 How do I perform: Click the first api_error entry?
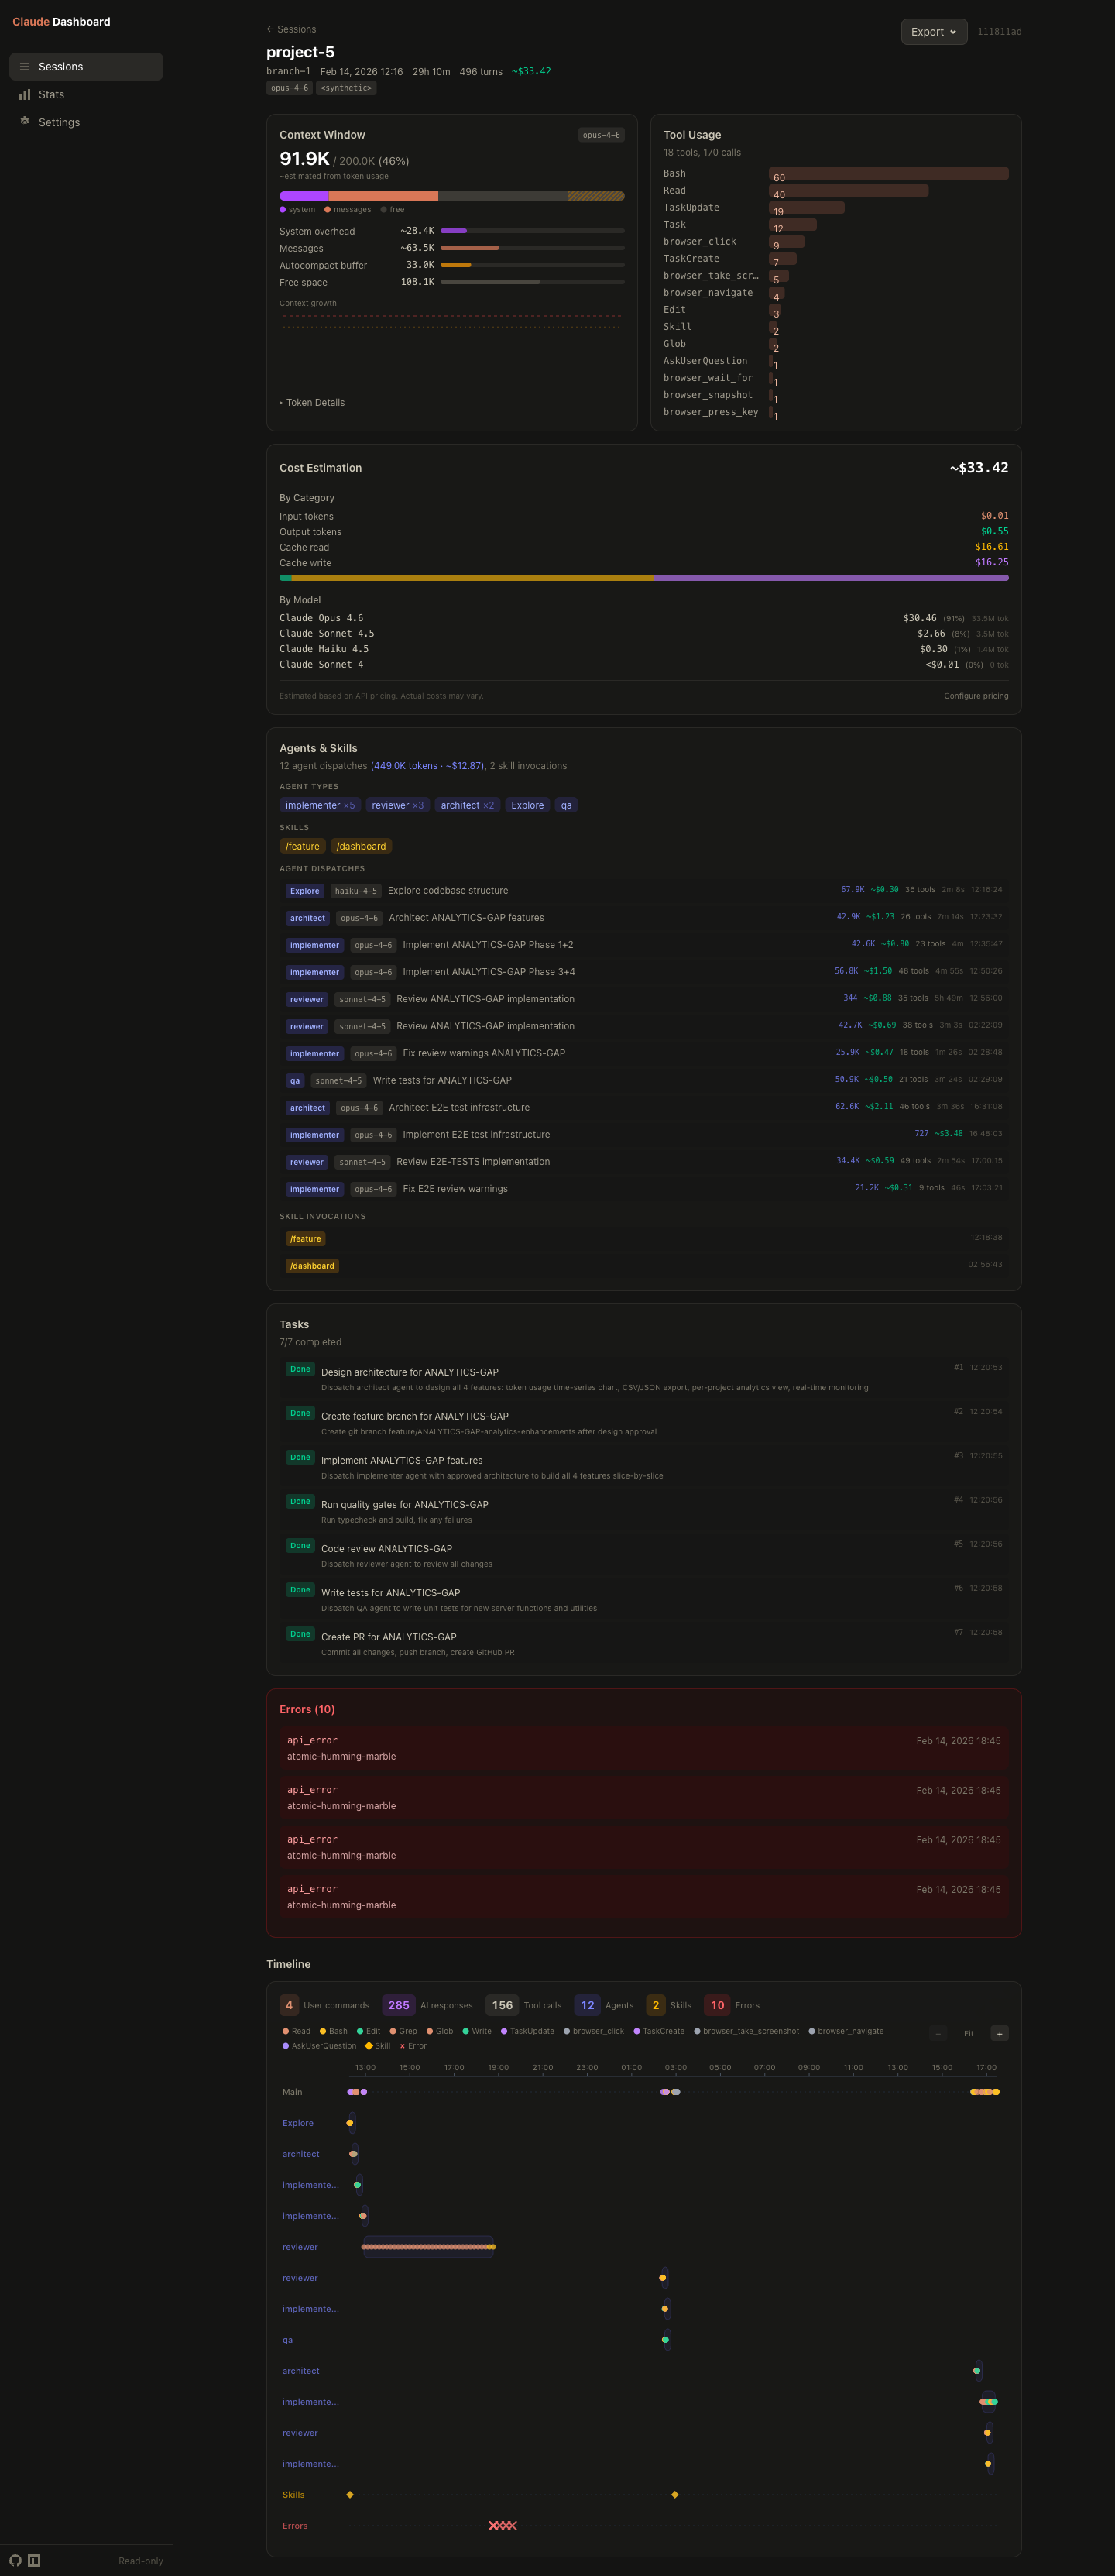coord(644,1748)
